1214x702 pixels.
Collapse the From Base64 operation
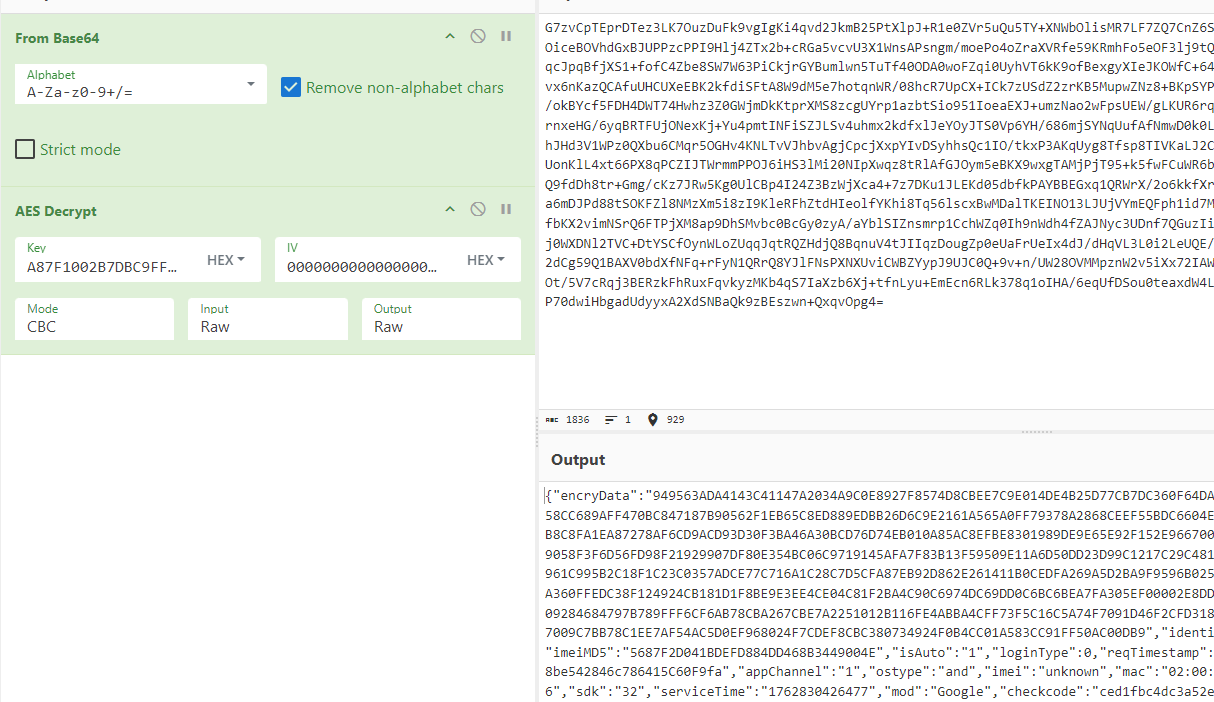450,37
